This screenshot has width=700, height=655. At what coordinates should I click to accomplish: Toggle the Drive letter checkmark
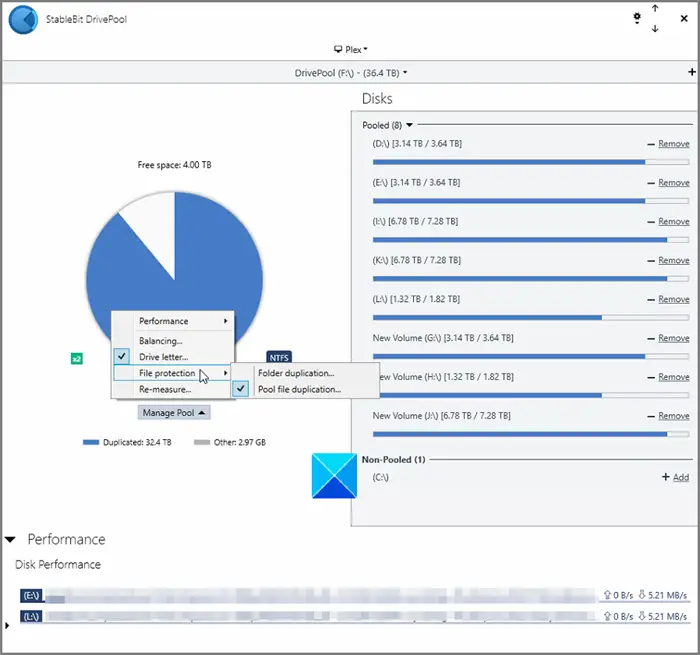(122, 356)
